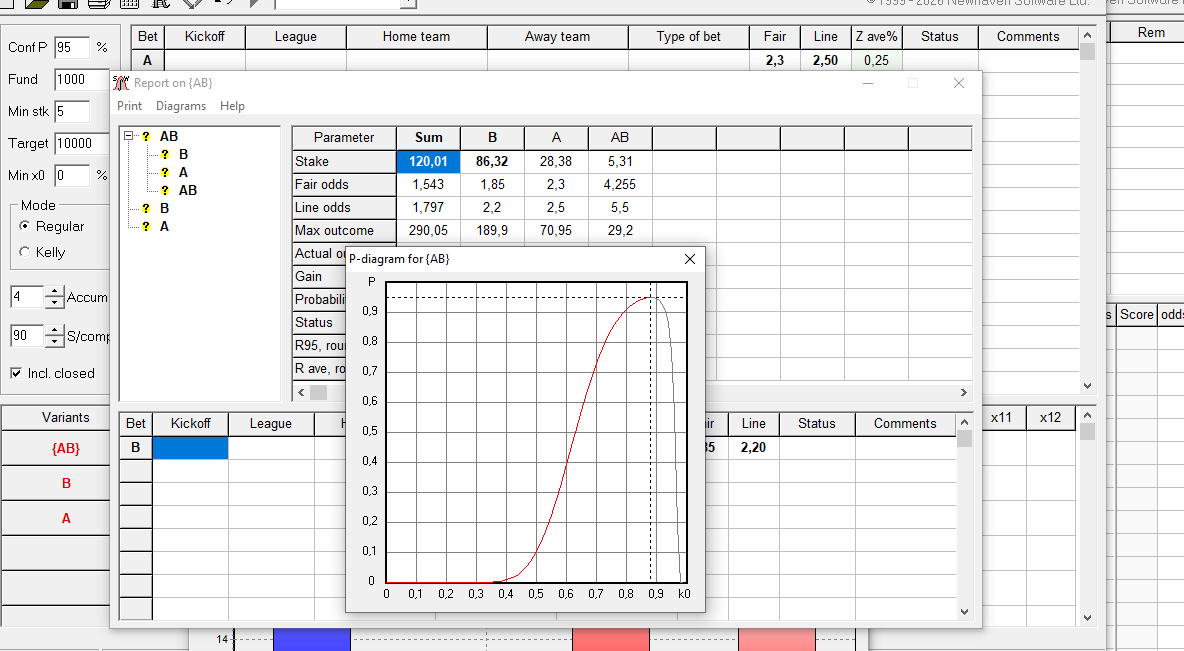Close the Report on {AB} window
The height and width of the screenshot is (651, 1184).
959,83
